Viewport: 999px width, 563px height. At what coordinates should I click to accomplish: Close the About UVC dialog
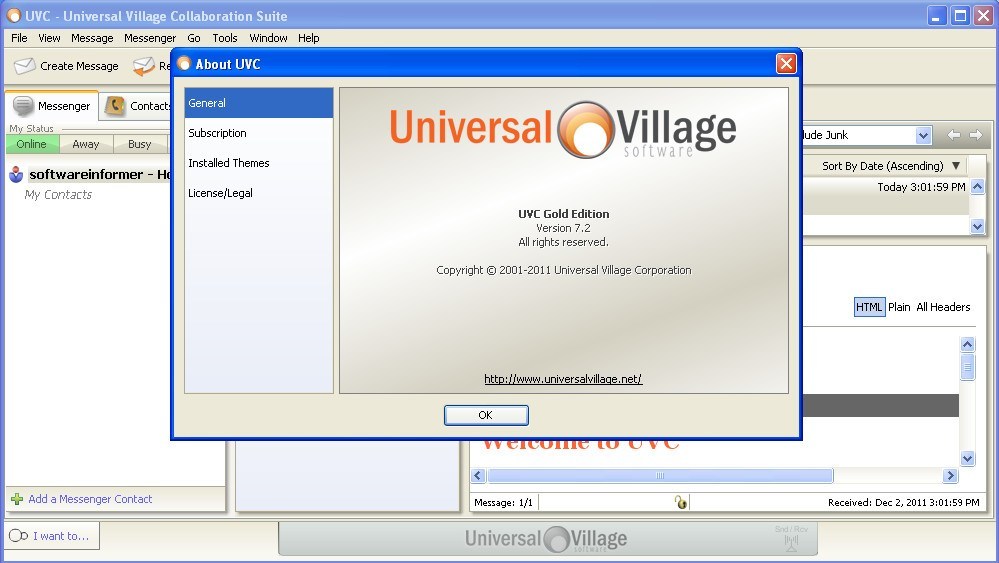pyautogui.click(x=786, y=64)
